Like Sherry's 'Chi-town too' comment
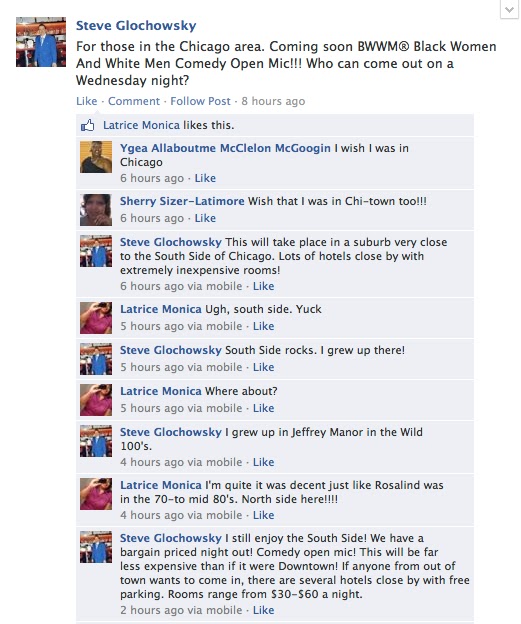Screen dimensions: 521x624 [205, 218]
